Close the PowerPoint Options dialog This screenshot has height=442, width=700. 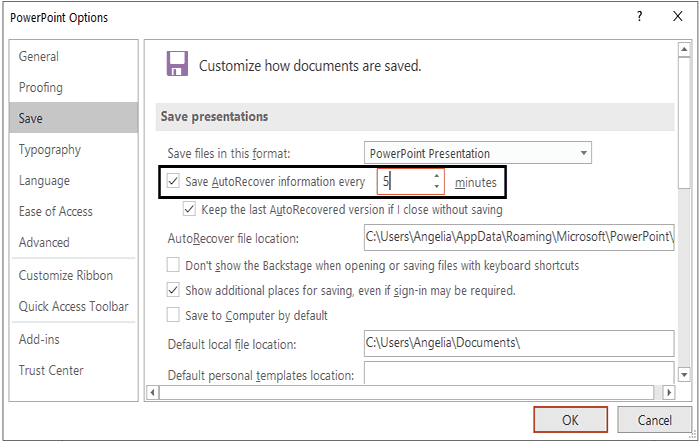(678, 17)
